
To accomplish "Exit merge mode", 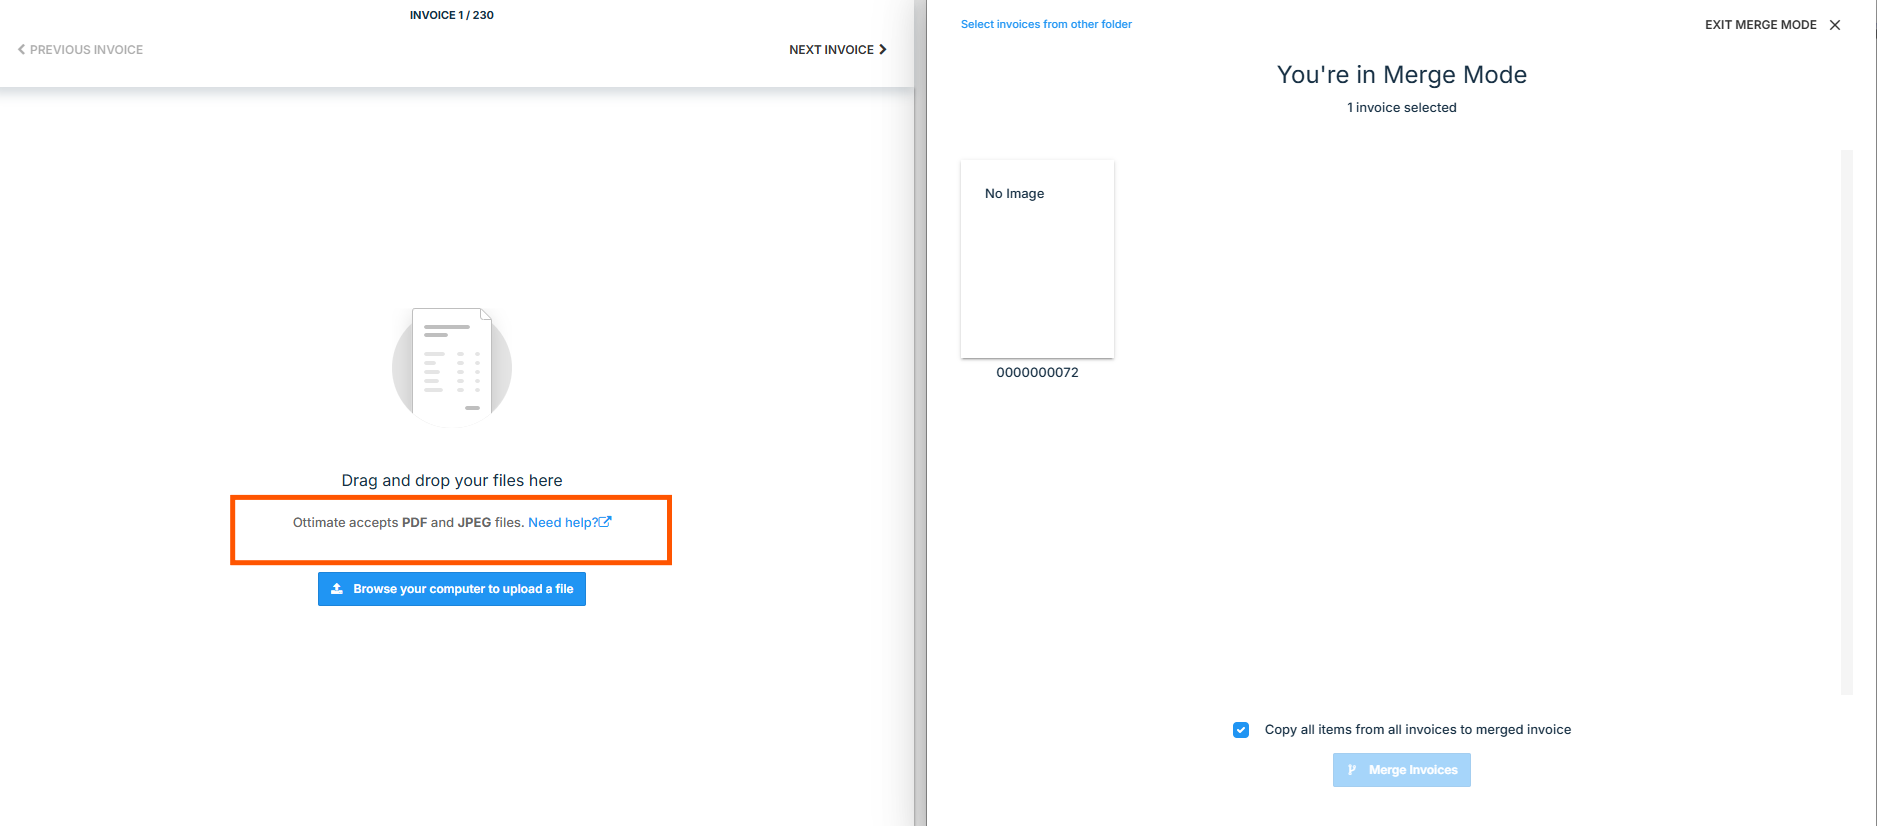I will (1772, 25).
